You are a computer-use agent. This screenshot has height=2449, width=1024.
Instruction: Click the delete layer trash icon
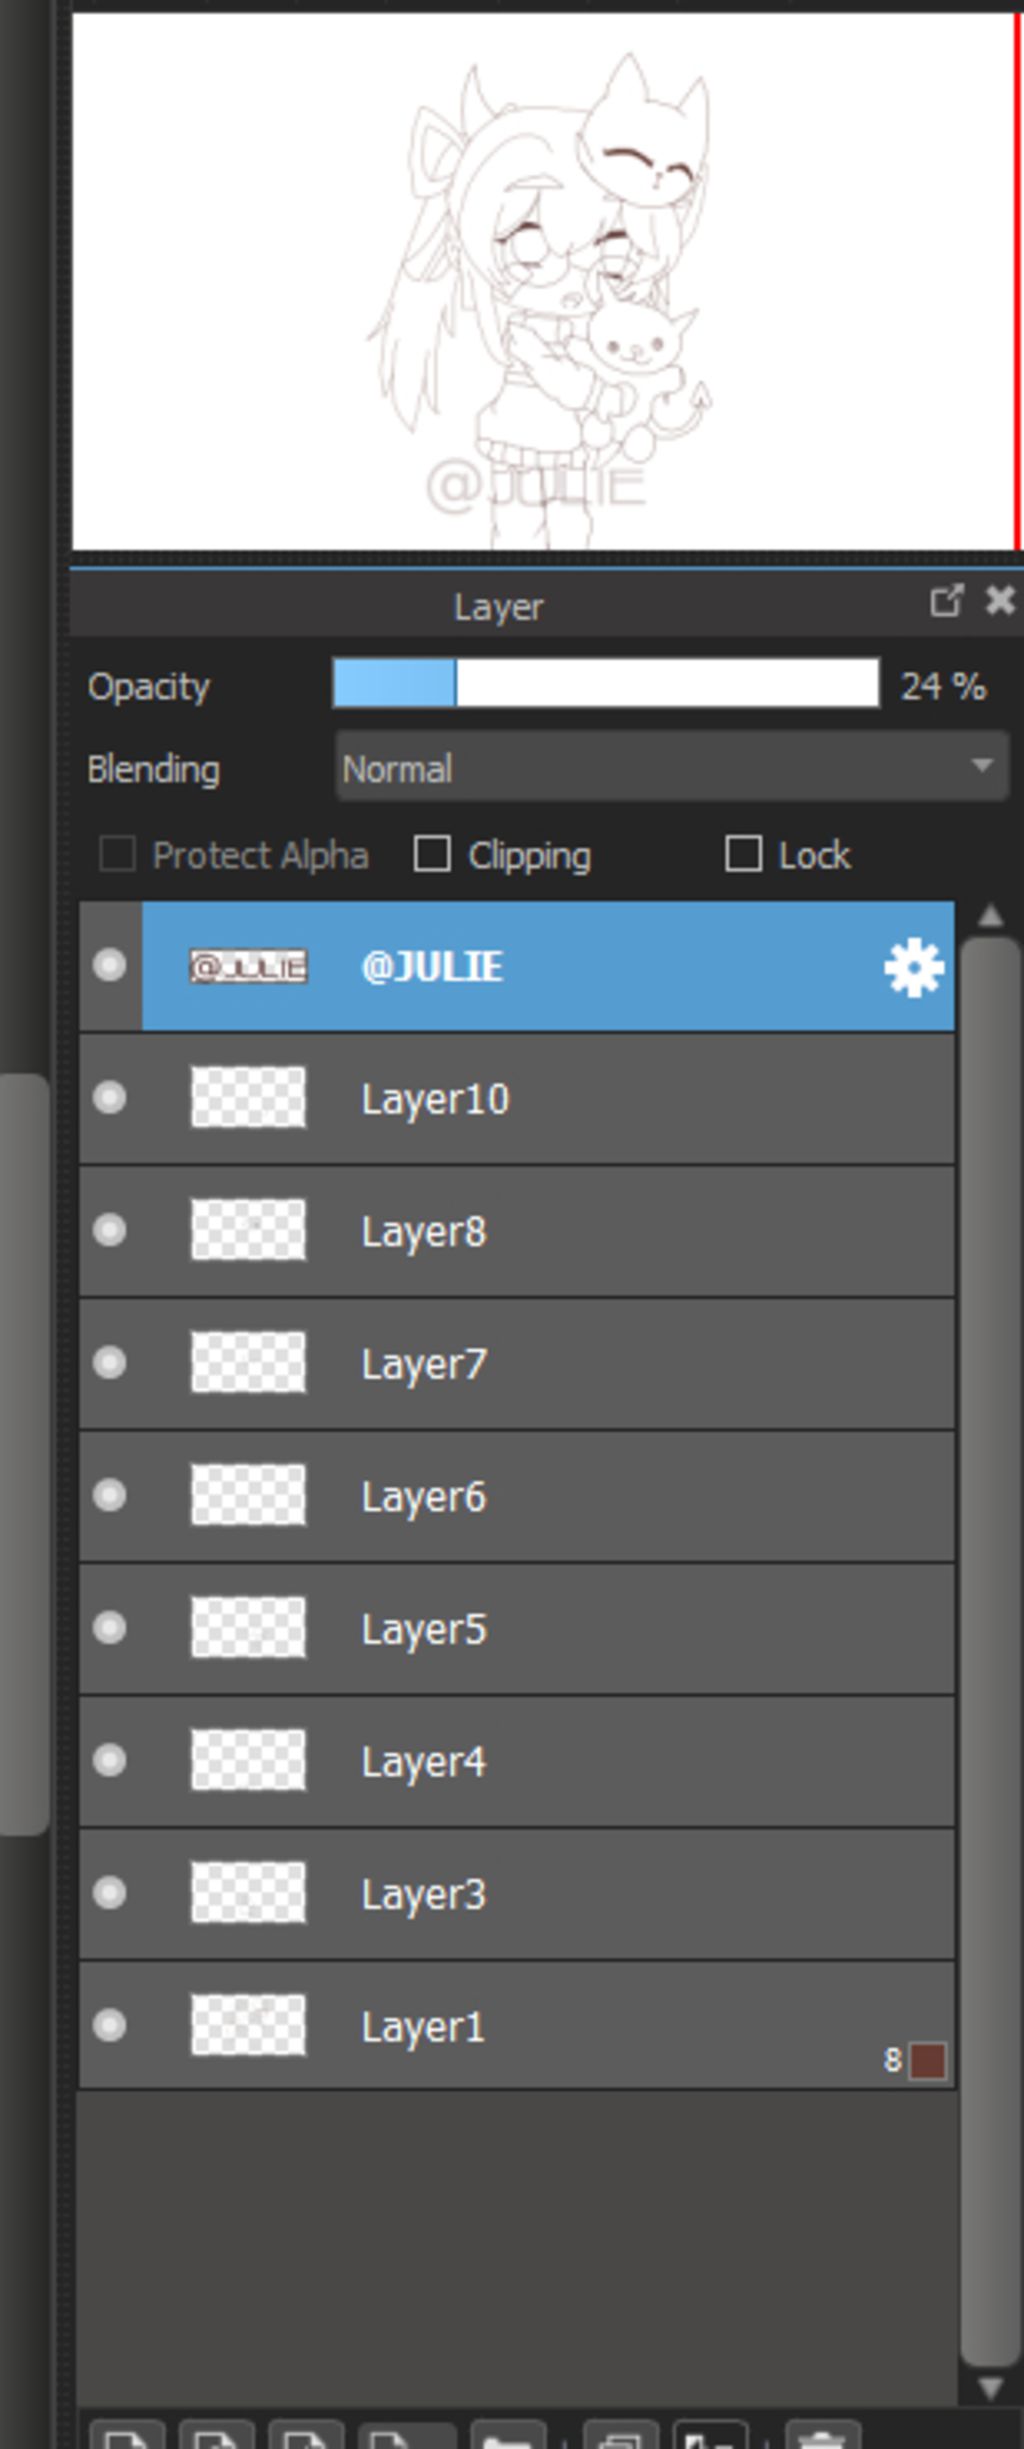coord(822,2437)
